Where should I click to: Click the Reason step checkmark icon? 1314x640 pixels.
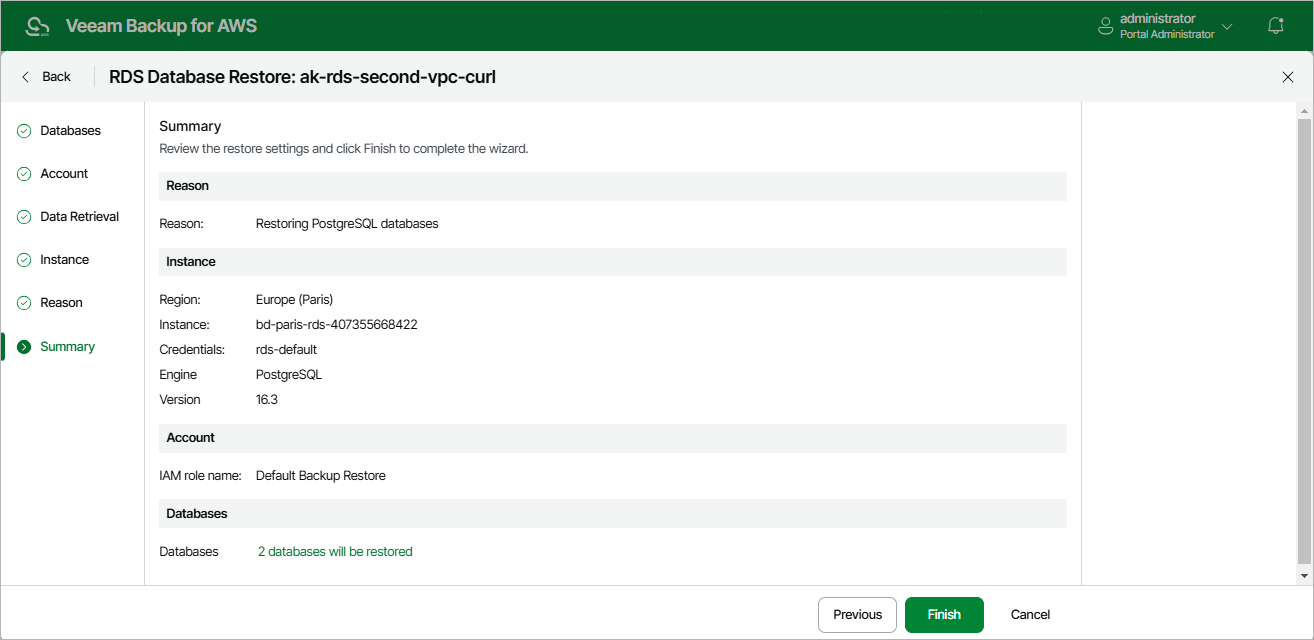coord(24,303)
